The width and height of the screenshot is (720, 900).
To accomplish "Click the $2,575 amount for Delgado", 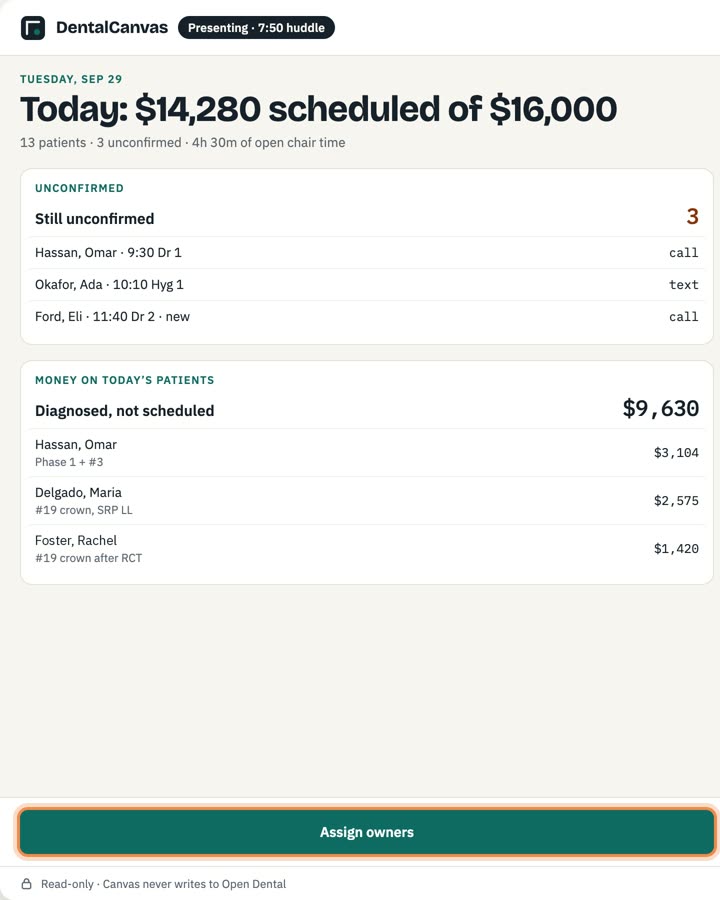I will (x=676, y=501).
